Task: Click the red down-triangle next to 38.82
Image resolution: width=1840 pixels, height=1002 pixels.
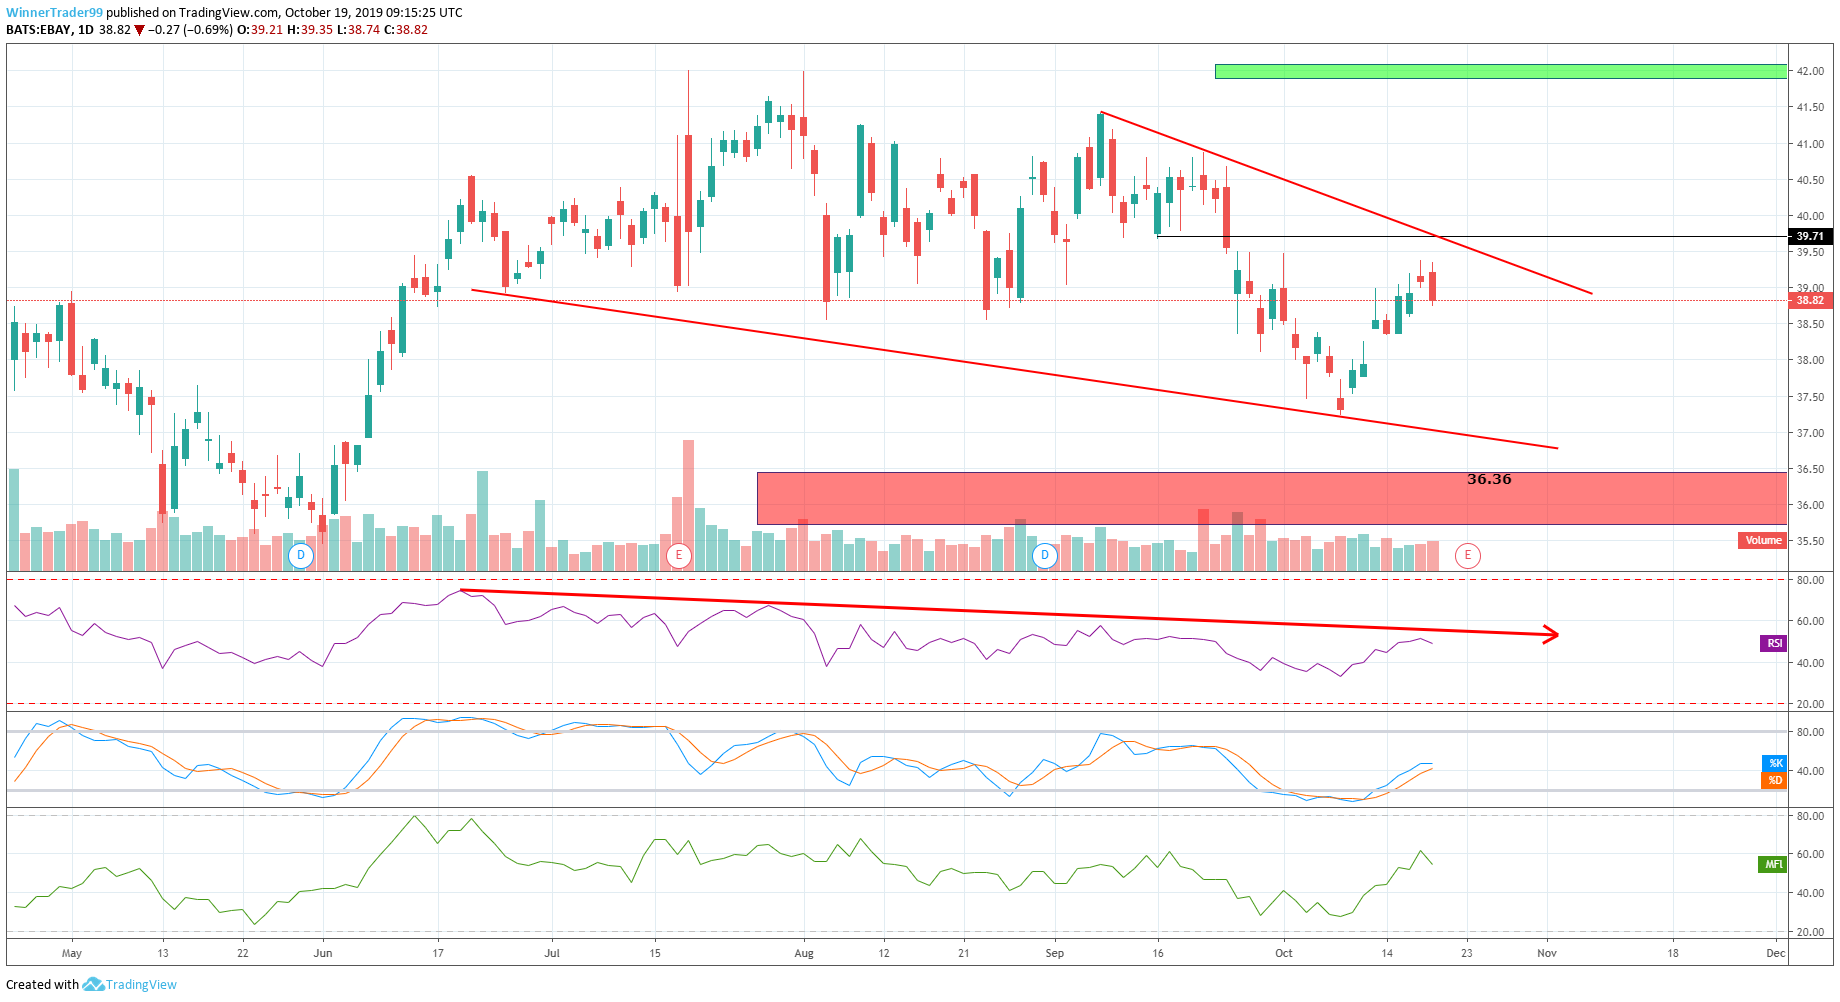Action: point(140,30)
